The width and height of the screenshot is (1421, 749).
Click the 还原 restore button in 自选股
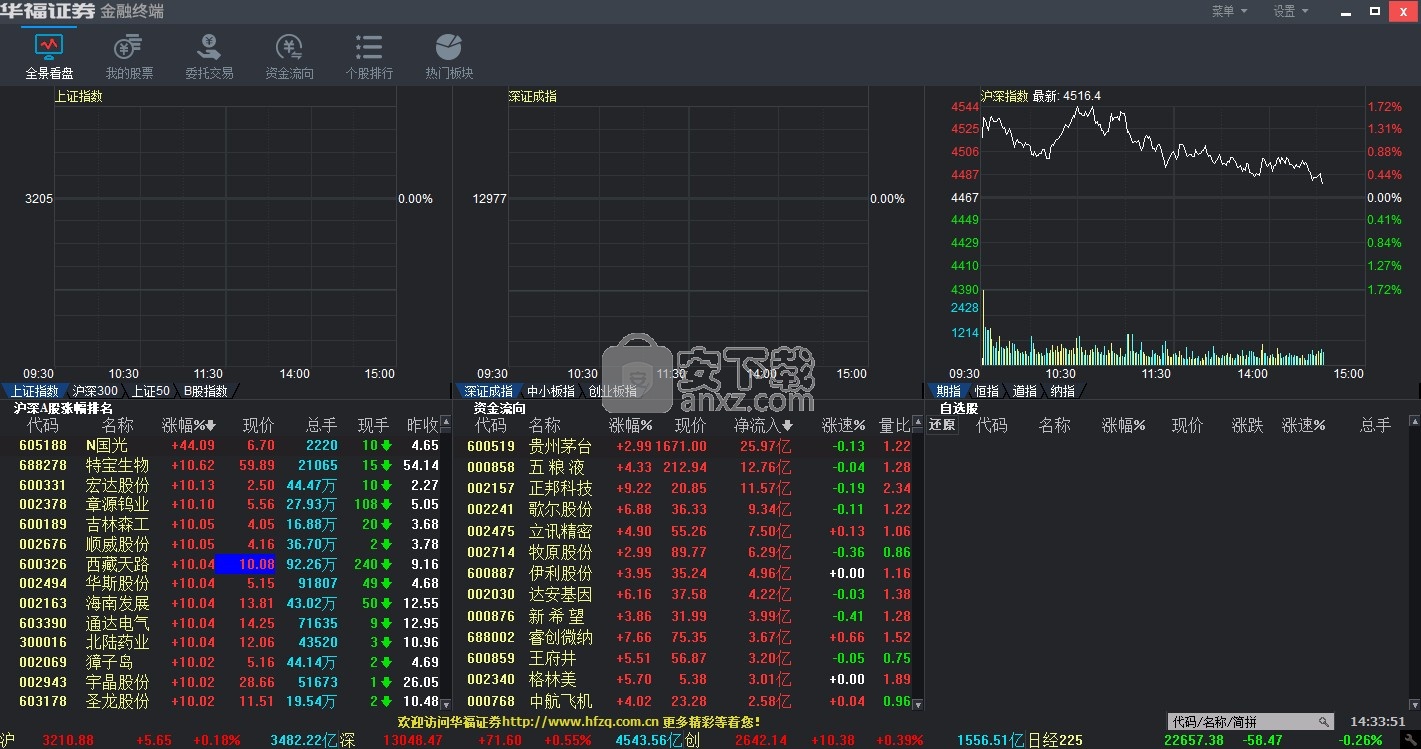point(942,425)
